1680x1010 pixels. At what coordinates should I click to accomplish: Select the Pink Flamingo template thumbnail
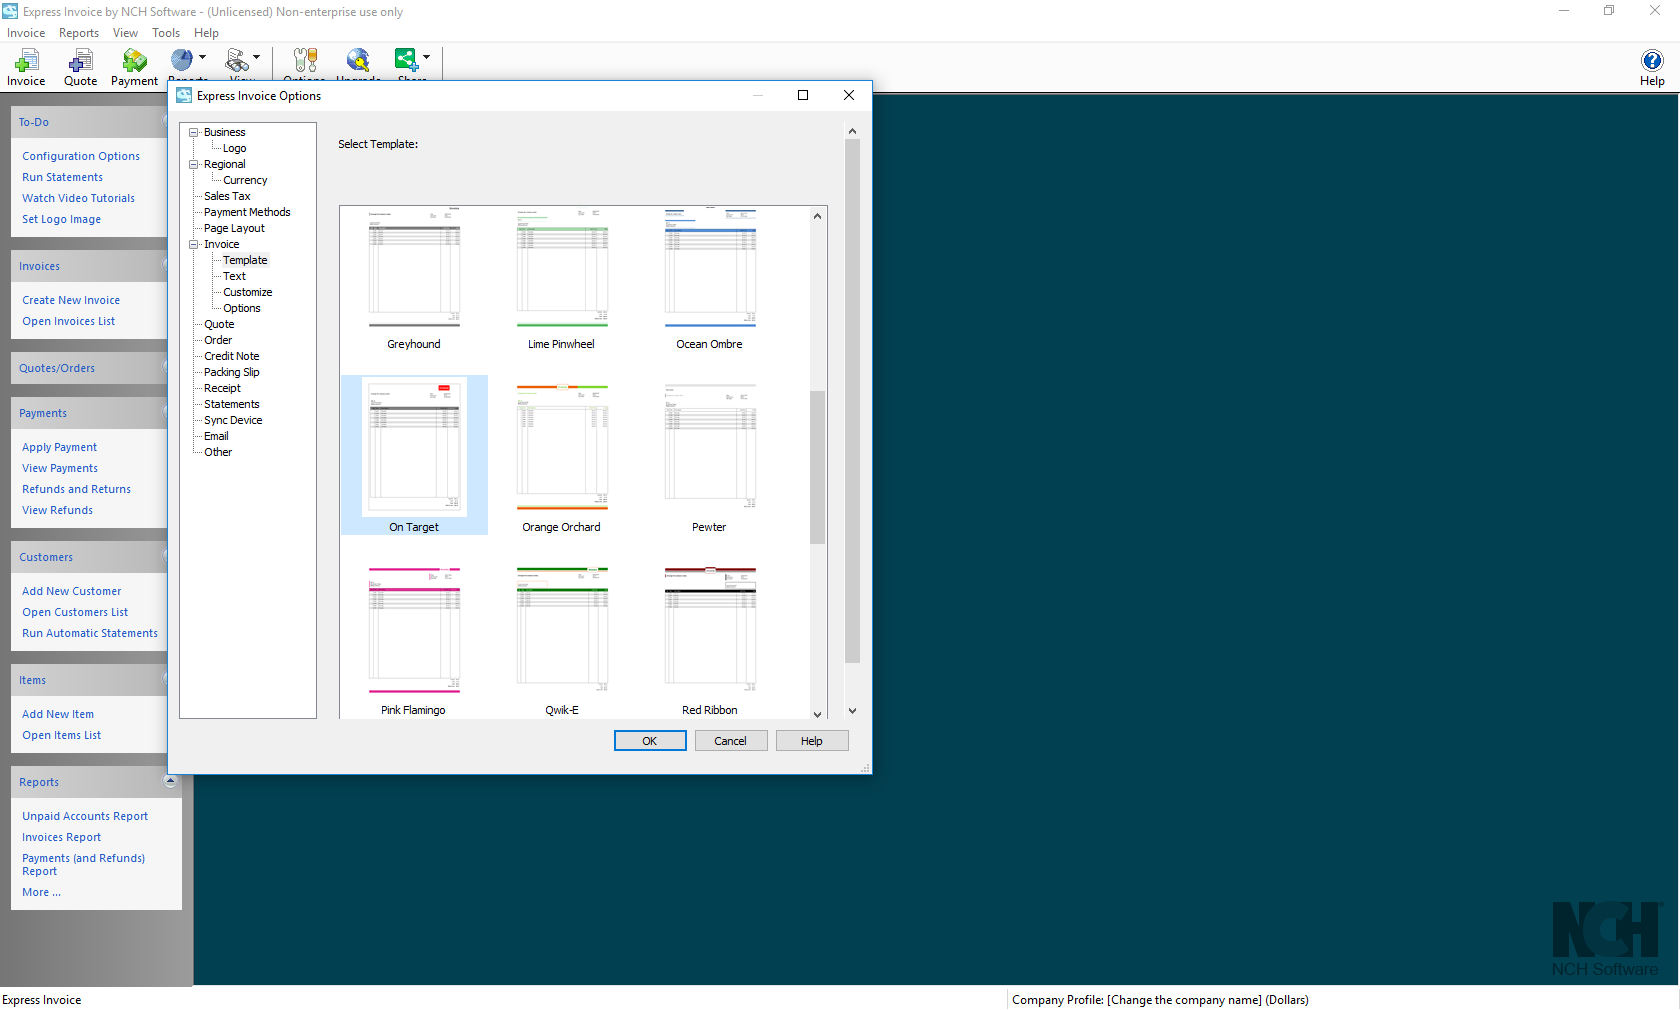click(414, 630)
